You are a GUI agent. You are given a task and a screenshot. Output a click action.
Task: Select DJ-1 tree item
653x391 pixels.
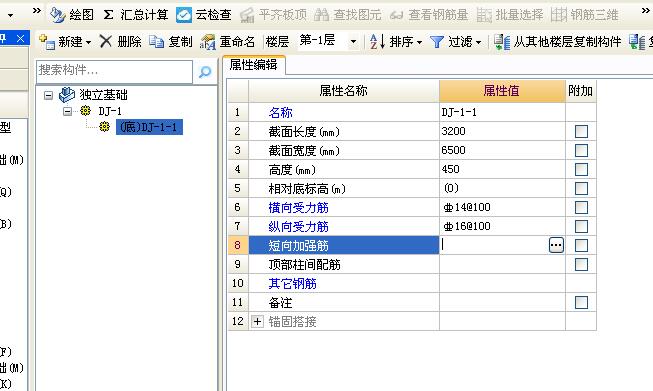(x=110, y=111)
